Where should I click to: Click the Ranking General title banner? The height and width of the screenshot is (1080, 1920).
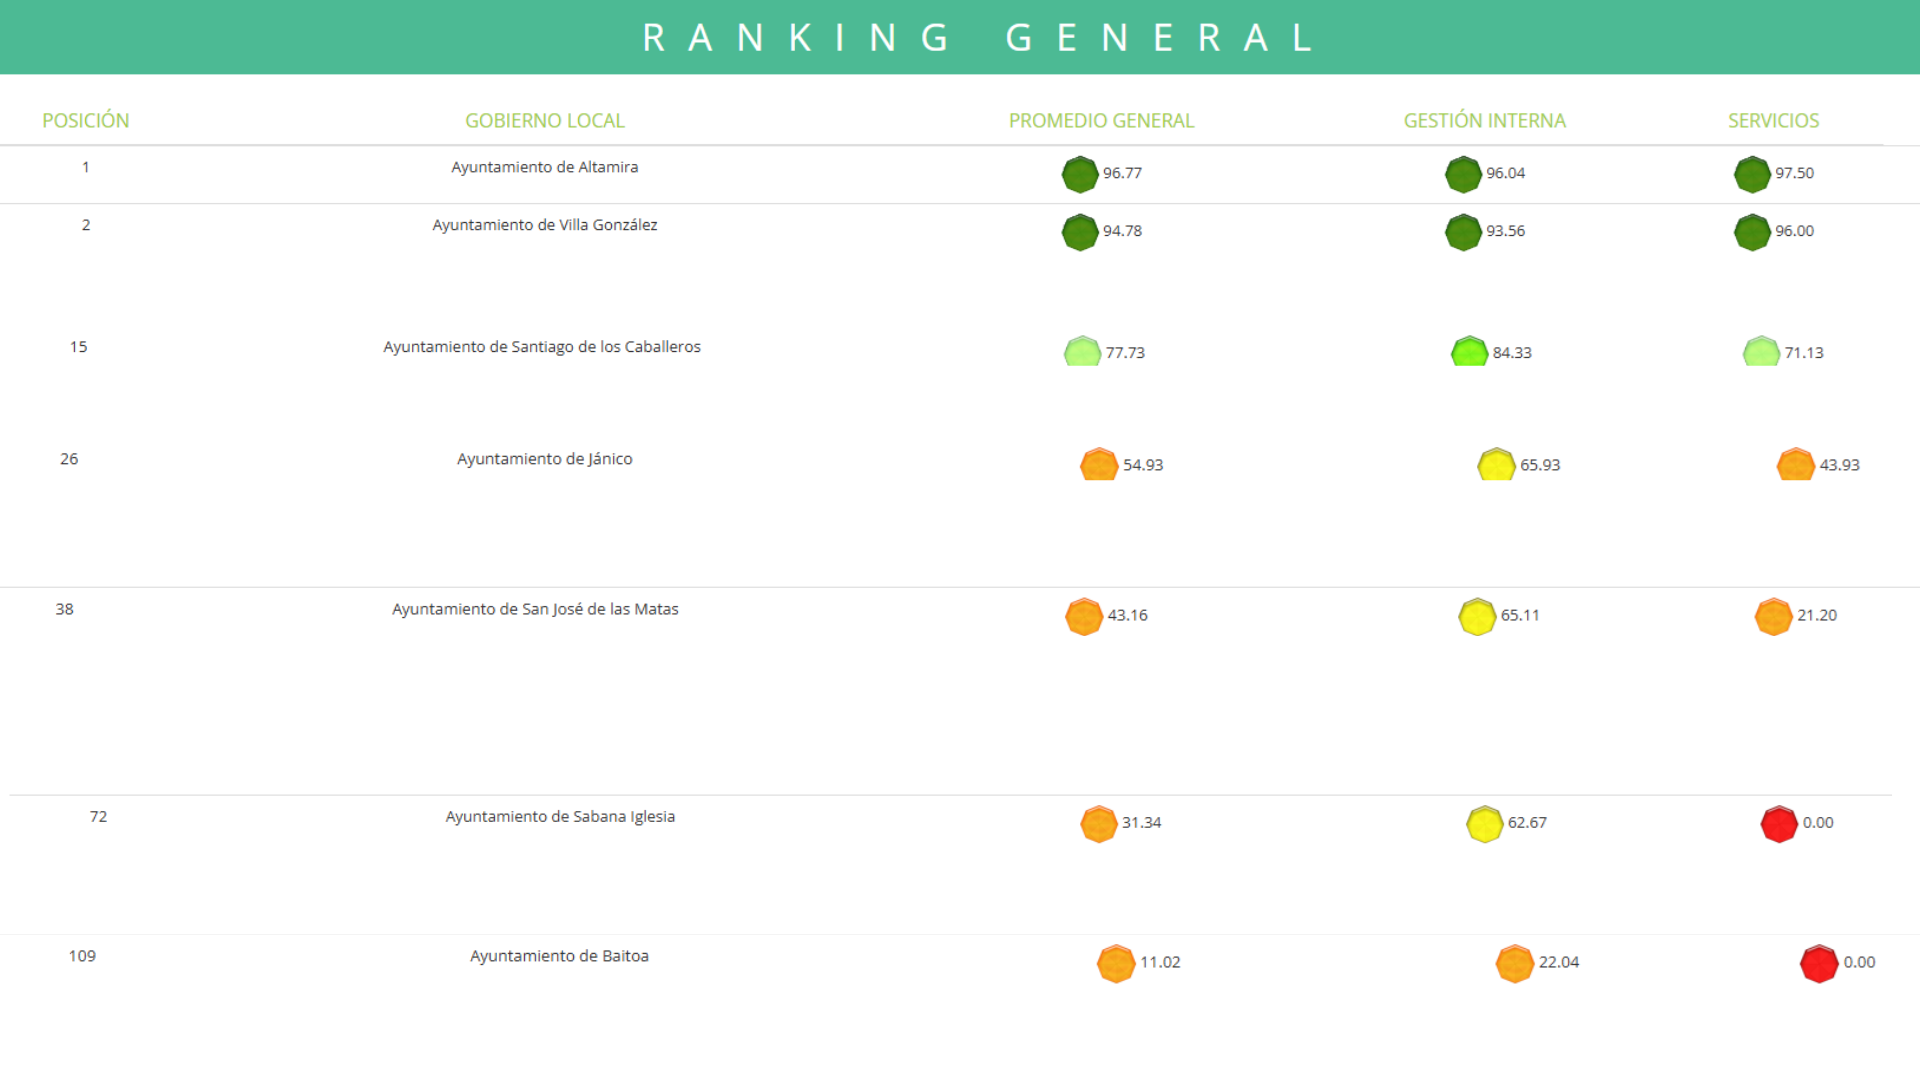978,38
